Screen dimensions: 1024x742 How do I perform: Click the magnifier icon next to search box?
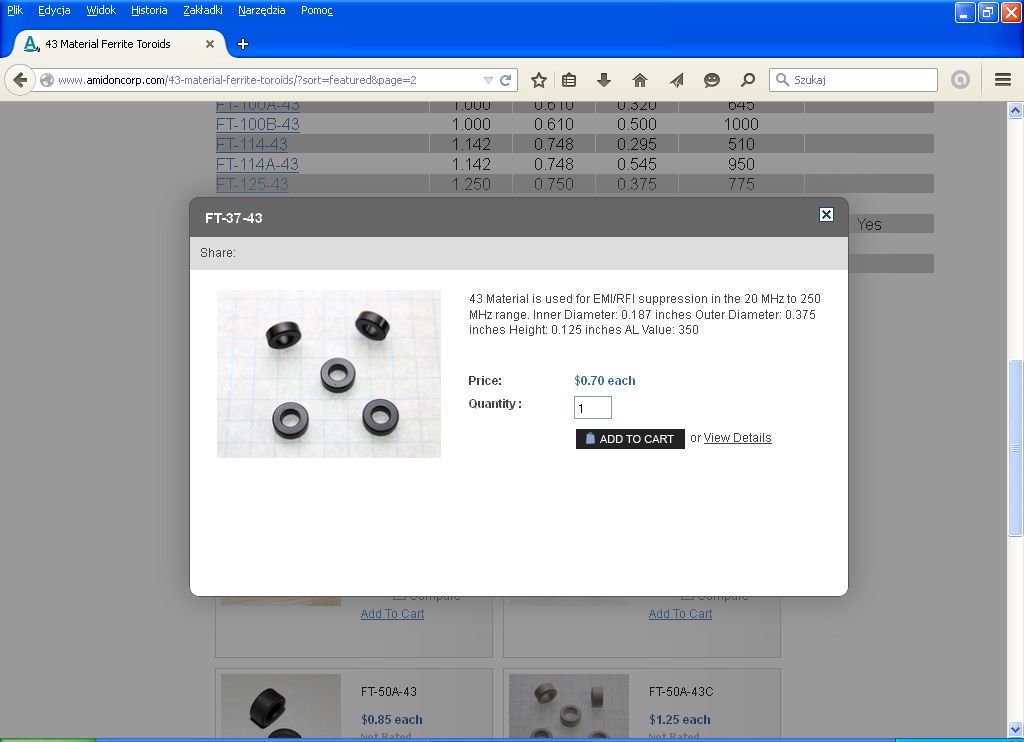pos(747,80)
